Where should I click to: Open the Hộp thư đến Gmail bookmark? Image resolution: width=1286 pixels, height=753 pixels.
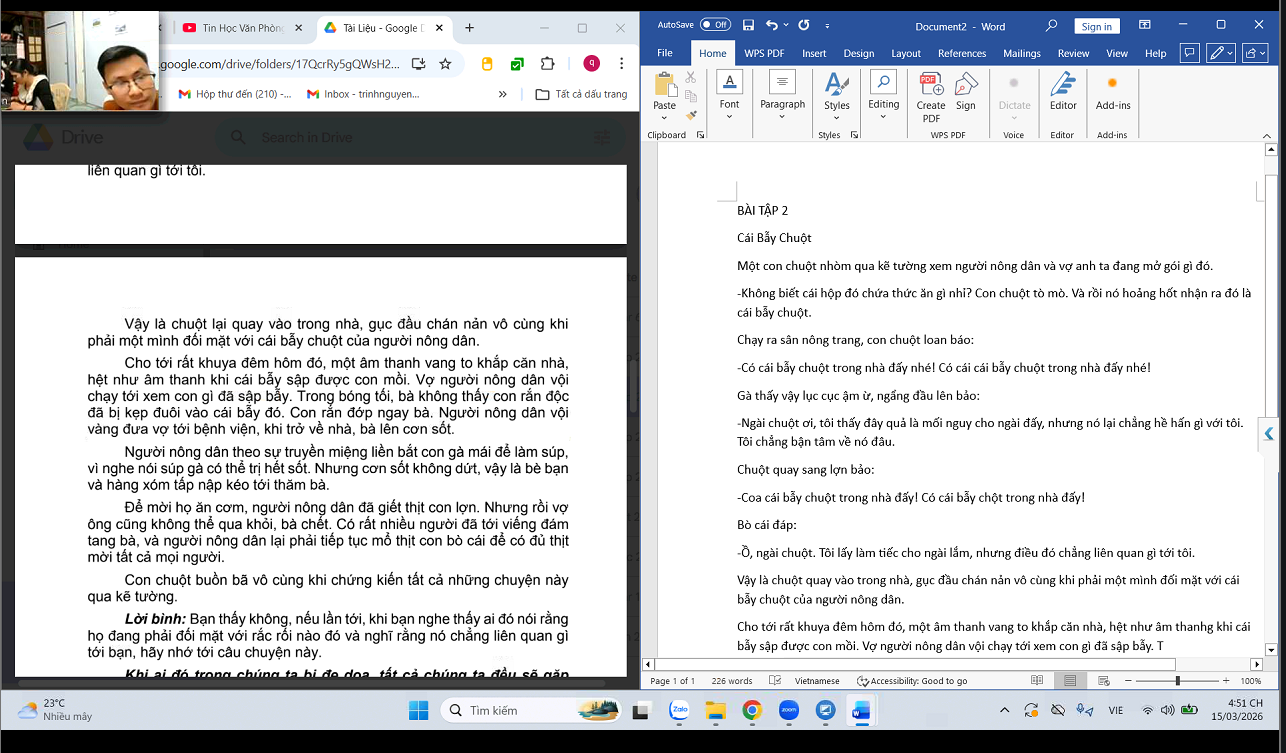pos(235,94)
